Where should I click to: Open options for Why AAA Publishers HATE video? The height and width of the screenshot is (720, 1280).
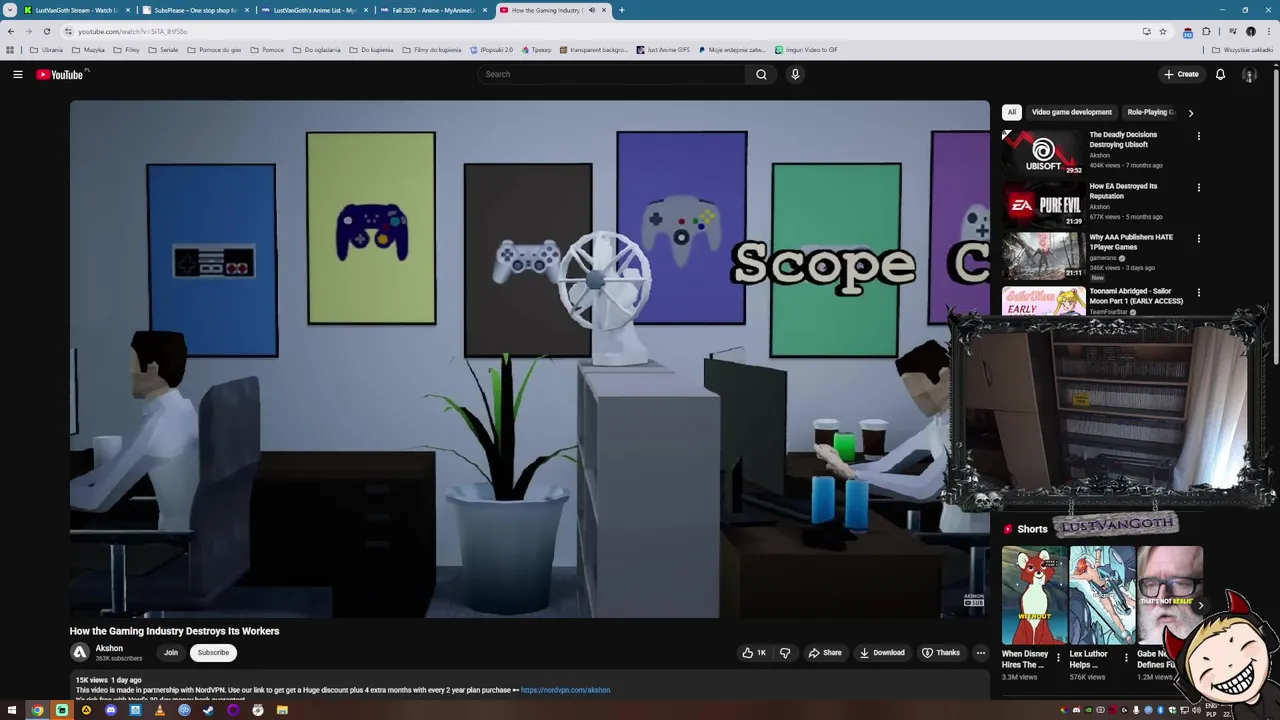[1198, 238]
